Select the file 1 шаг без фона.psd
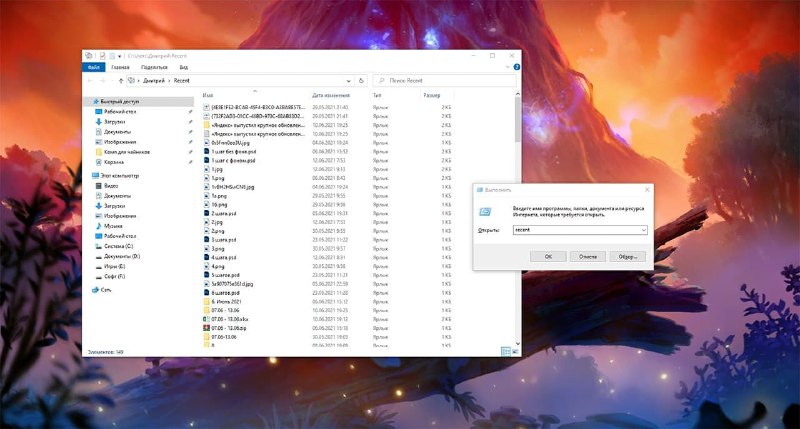Viewport: 800px width, 429px height. [x=234, y=152]
